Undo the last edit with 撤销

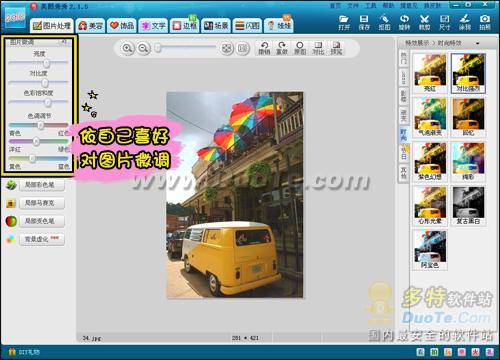tap(264, 48)
